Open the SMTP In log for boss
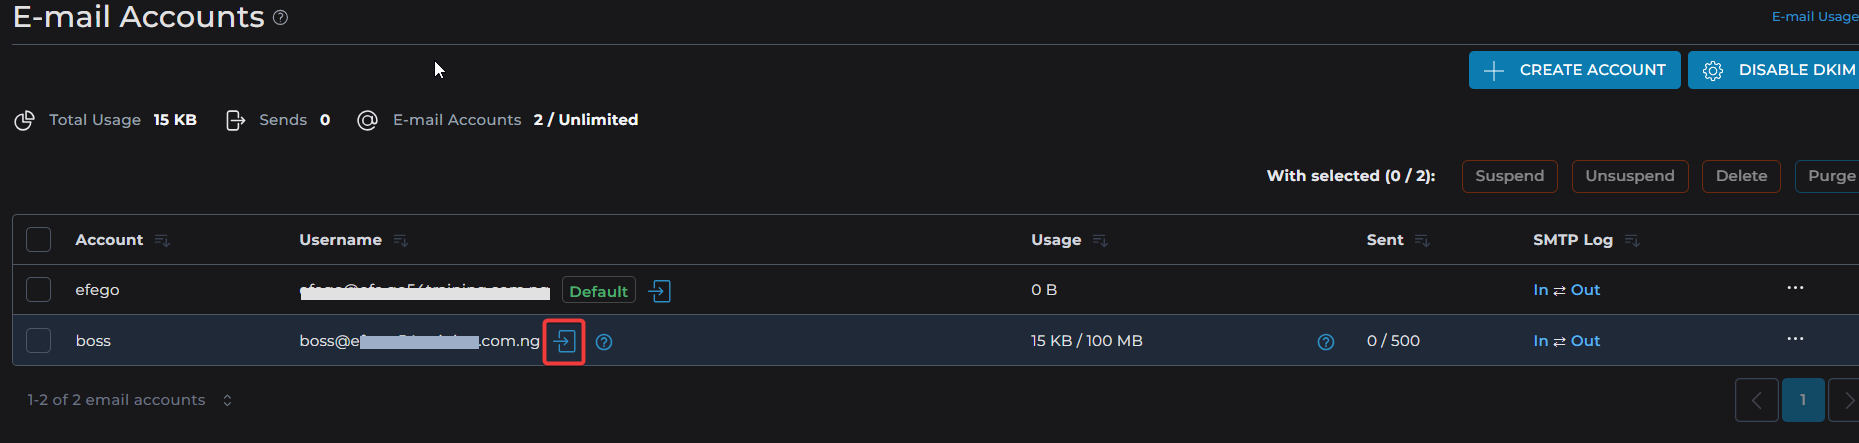Screen dimensions: 1859x443 (1540, 341)
